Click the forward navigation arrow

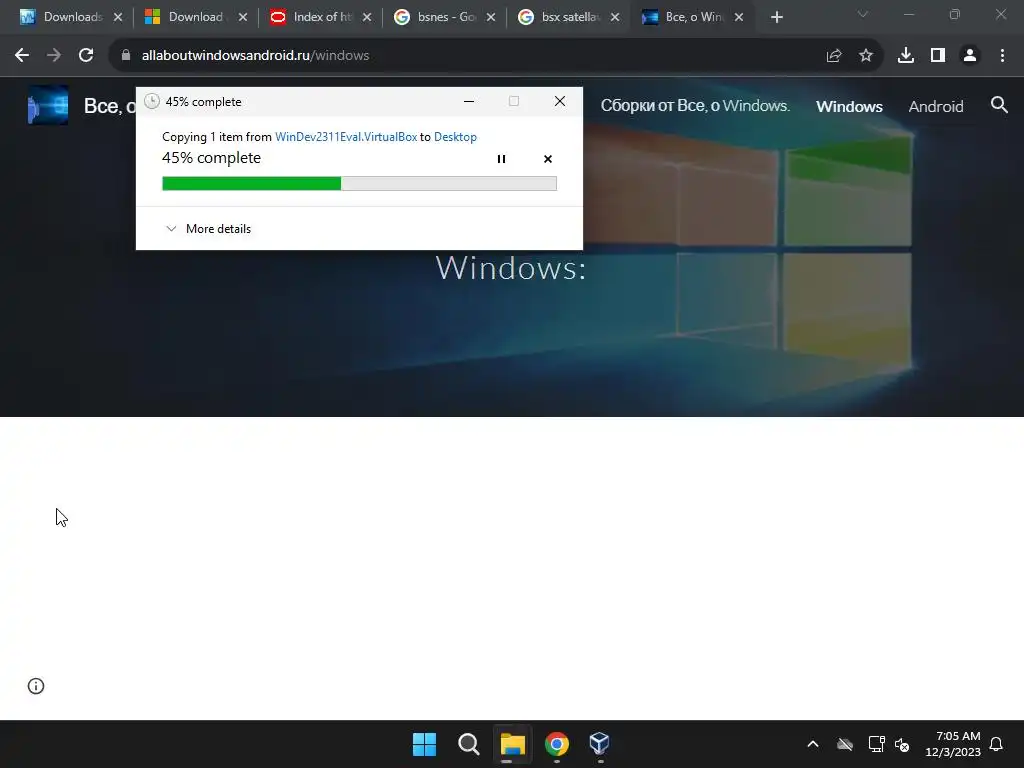click(x=54, y=56)
